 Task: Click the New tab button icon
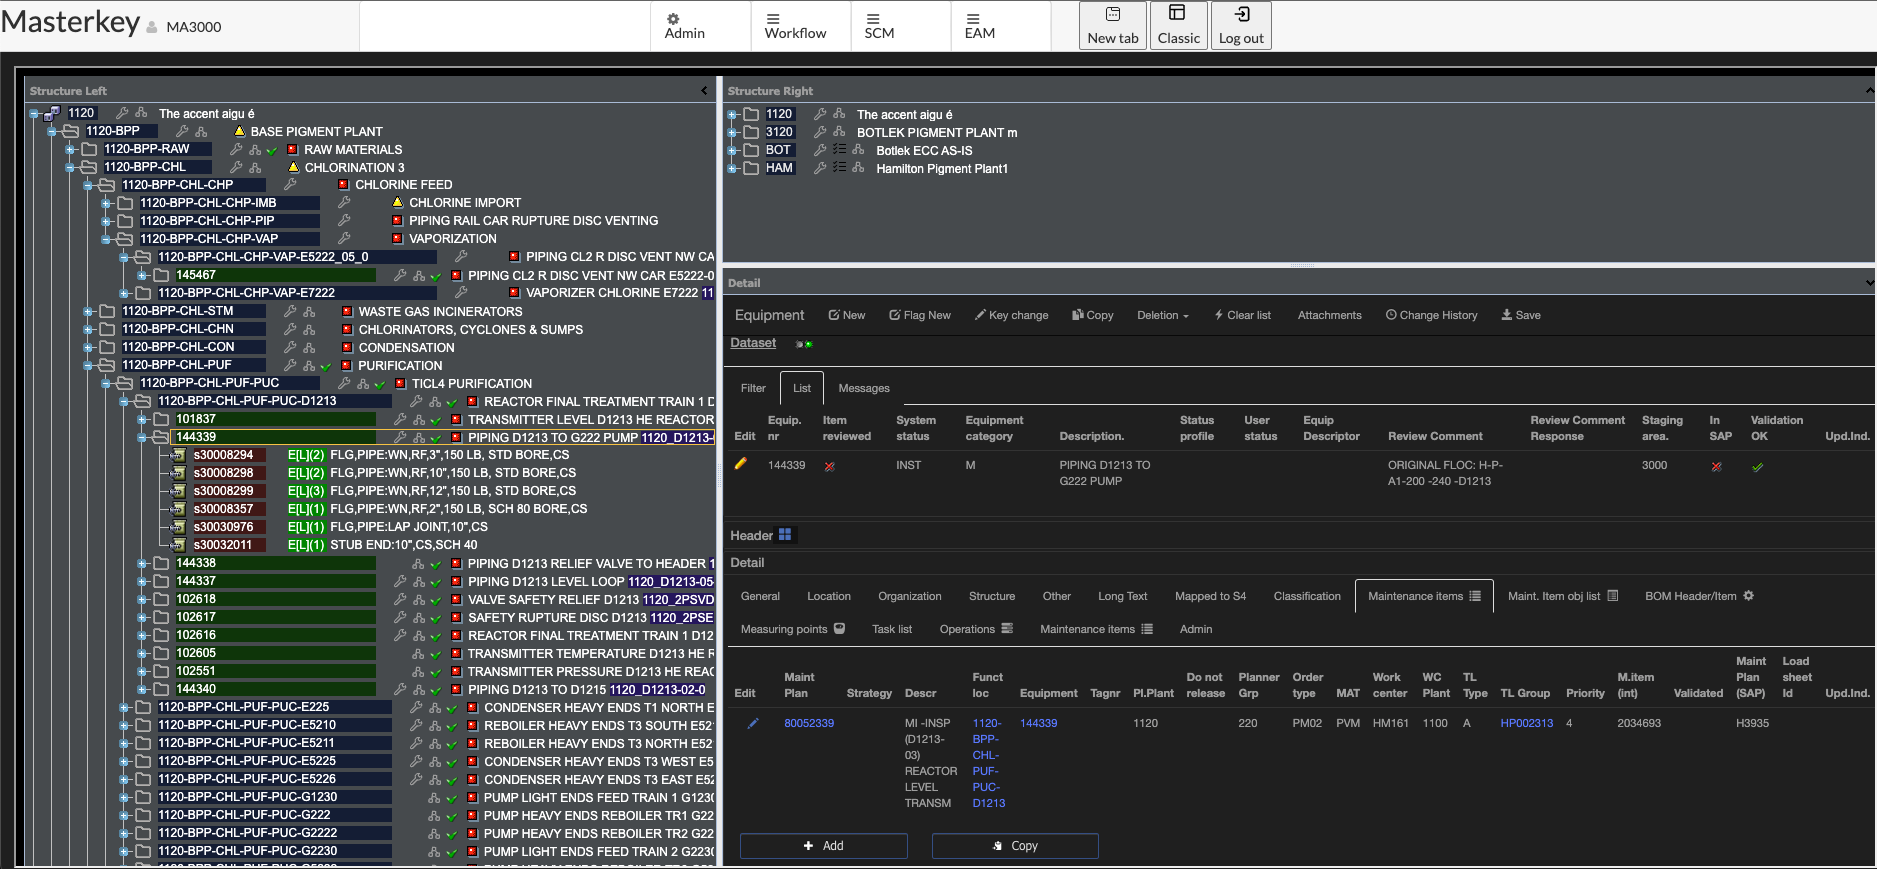pos(1113,15)
